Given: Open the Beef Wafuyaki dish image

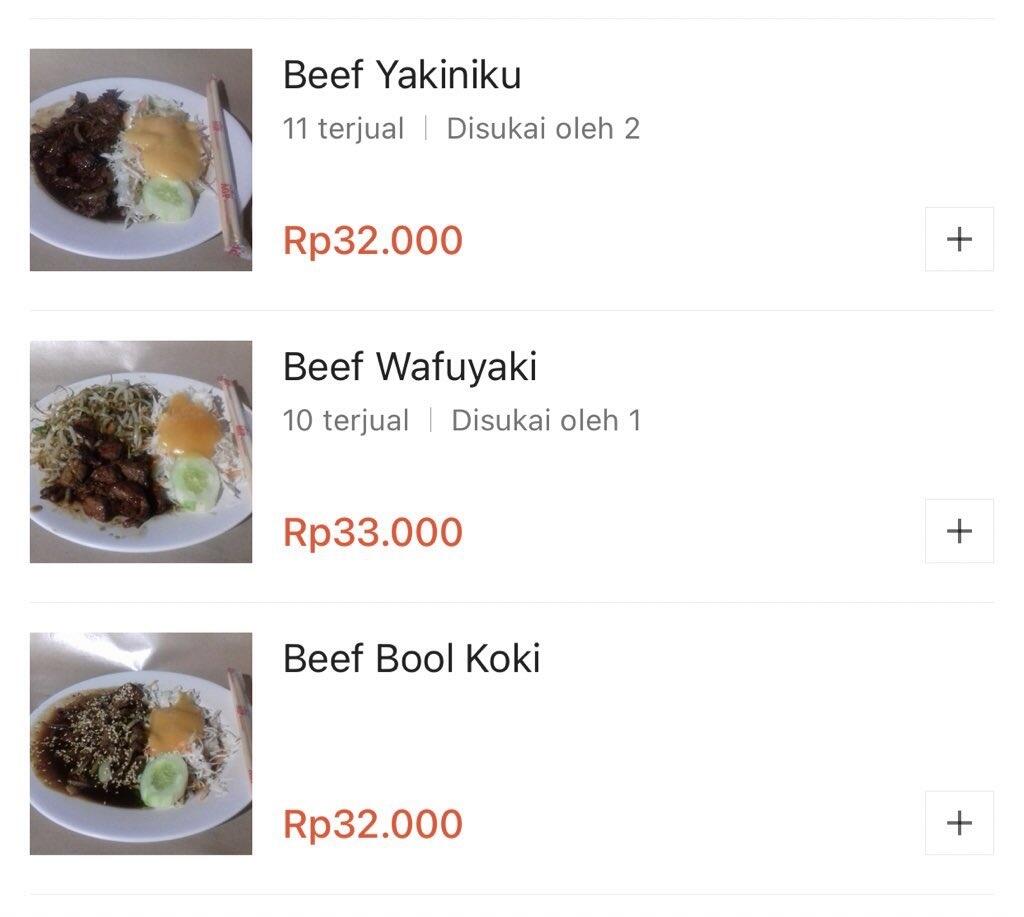Looking at the screenshot, I should click(x=140, y=451).
